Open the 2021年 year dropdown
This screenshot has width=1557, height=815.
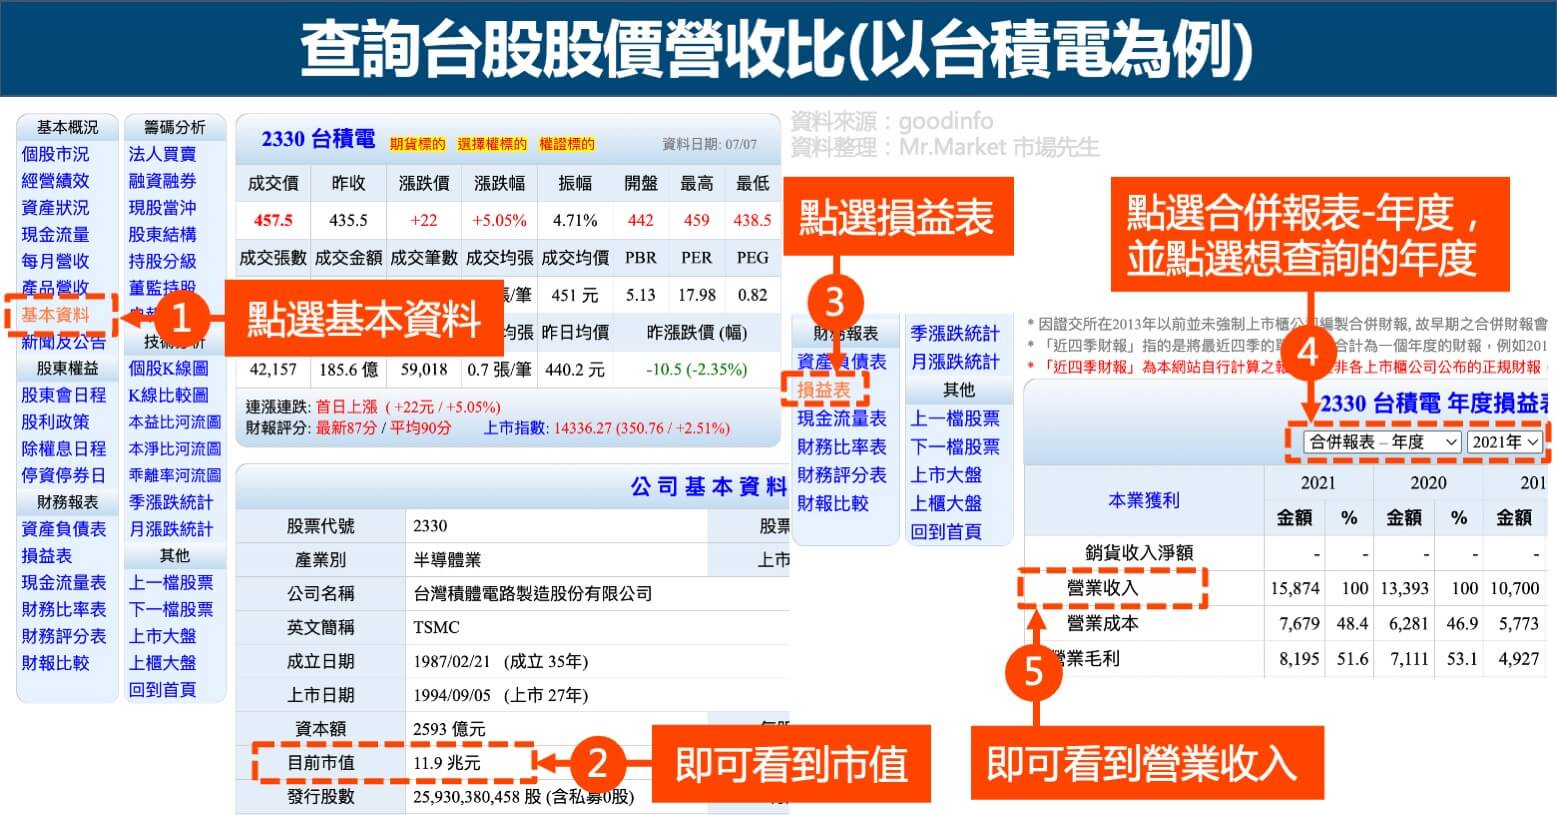pyautogui.click(x=1505, y=442)
